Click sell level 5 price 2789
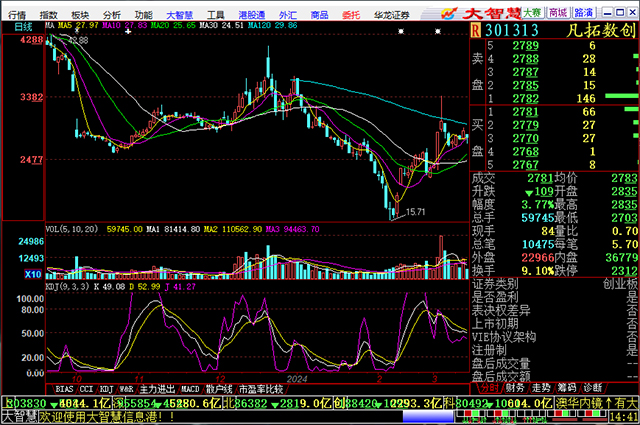640x425 pixels. (526, 46)
